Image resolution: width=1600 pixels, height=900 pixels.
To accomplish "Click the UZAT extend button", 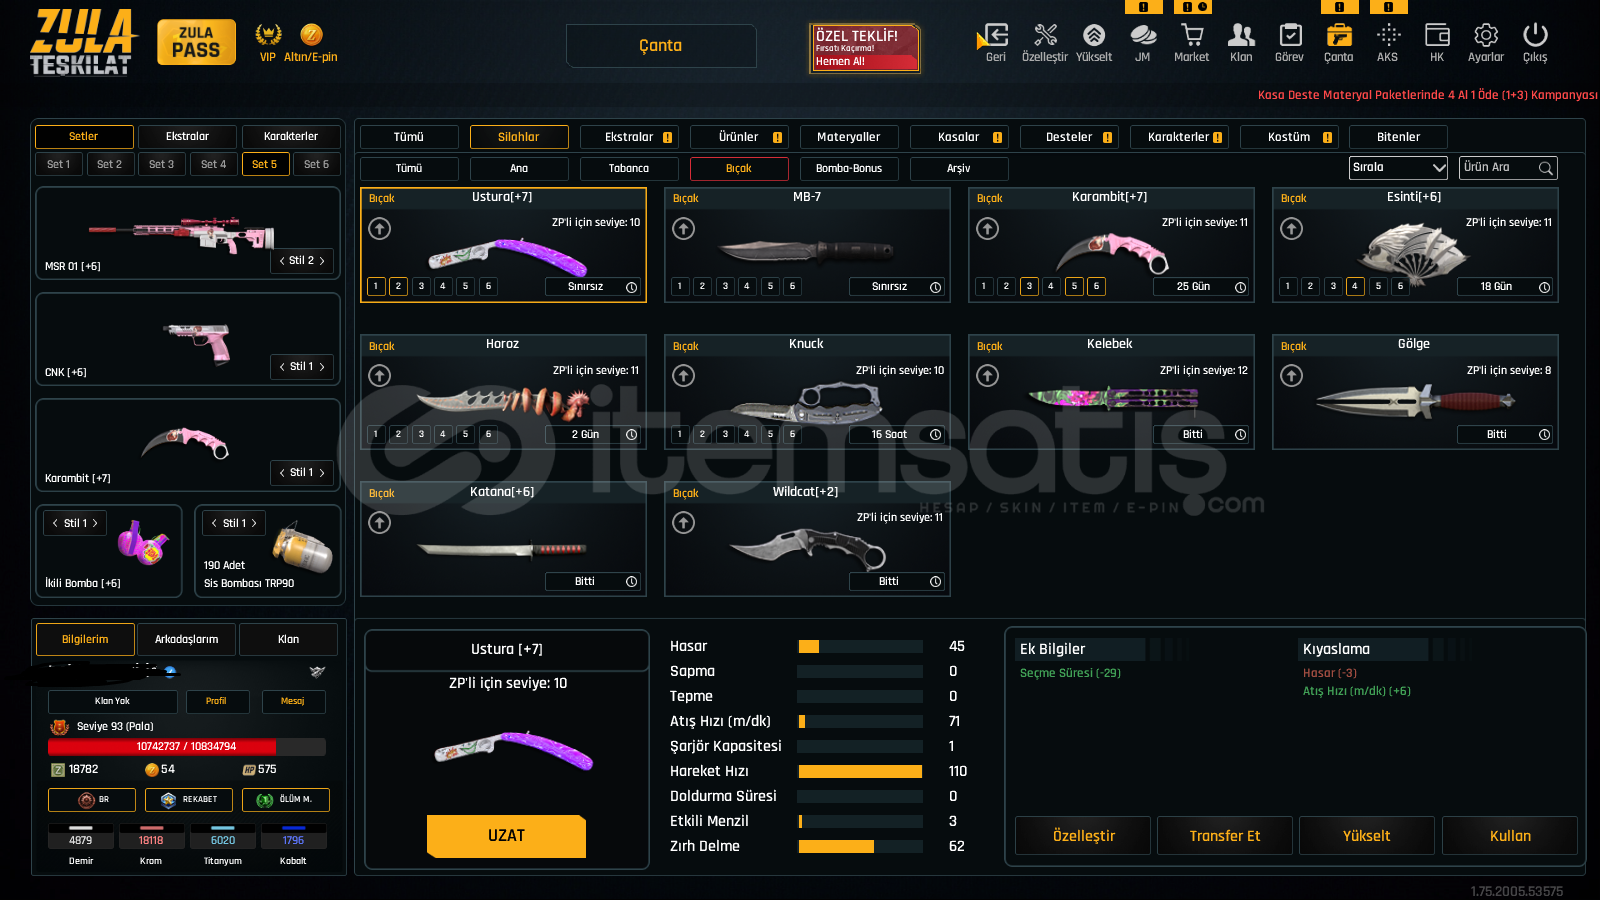I will (x=506, y=836).
